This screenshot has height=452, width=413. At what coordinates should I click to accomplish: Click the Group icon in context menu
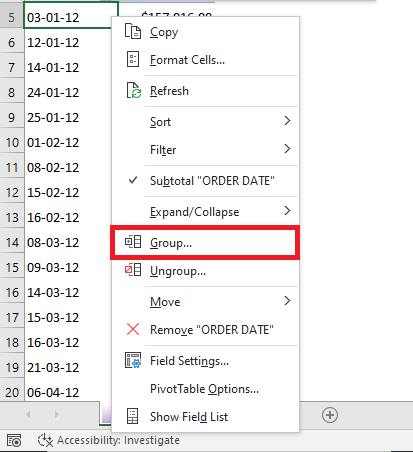[133, 242]
